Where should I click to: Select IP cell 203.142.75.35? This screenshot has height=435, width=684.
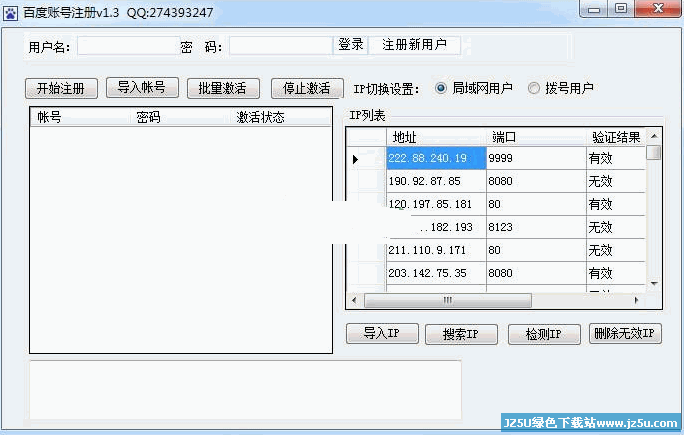(x=436, y=273)
